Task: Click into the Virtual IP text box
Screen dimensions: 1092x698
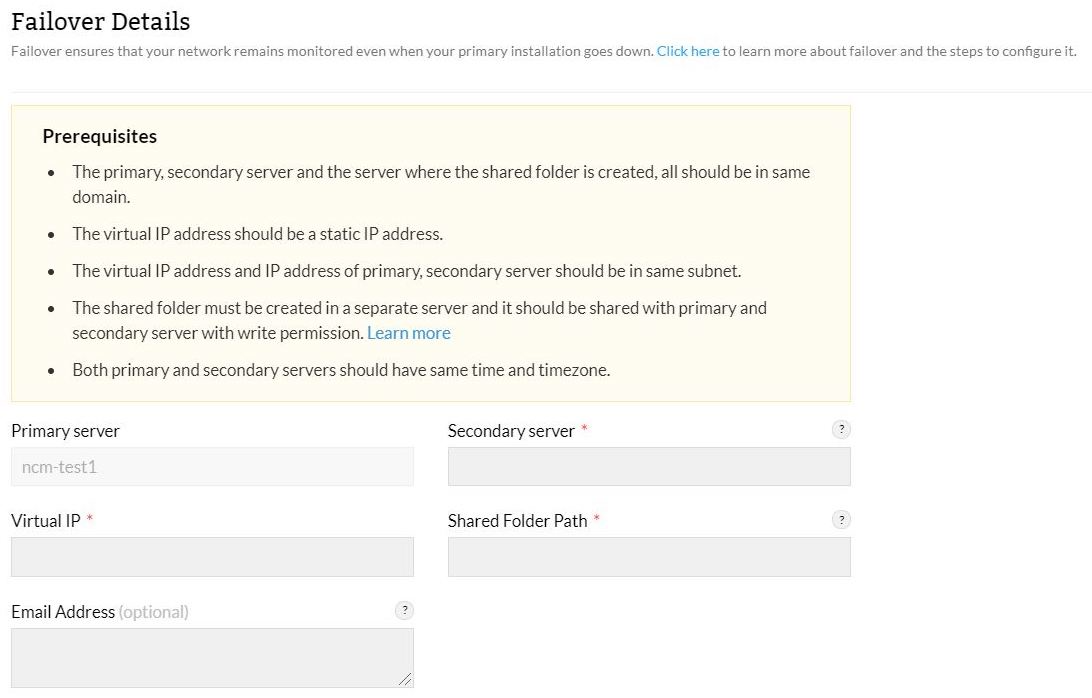Action: click(212, 557)
